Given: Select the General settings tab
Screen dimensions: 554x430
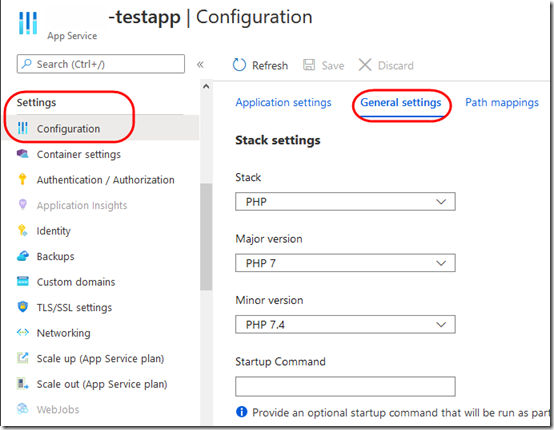Looking at the screenshot, I should pos(401,102).
